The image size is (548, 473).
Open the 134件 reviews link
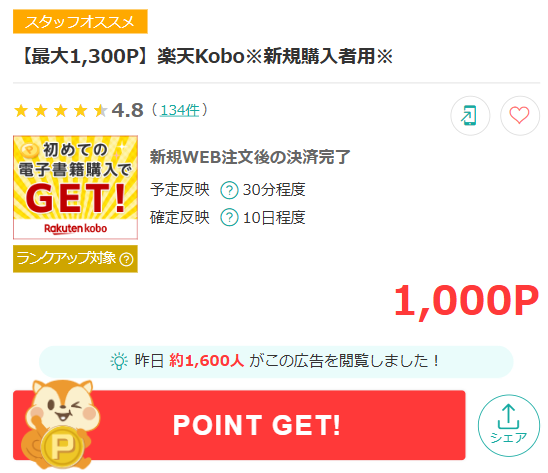(x=180, y=110)
